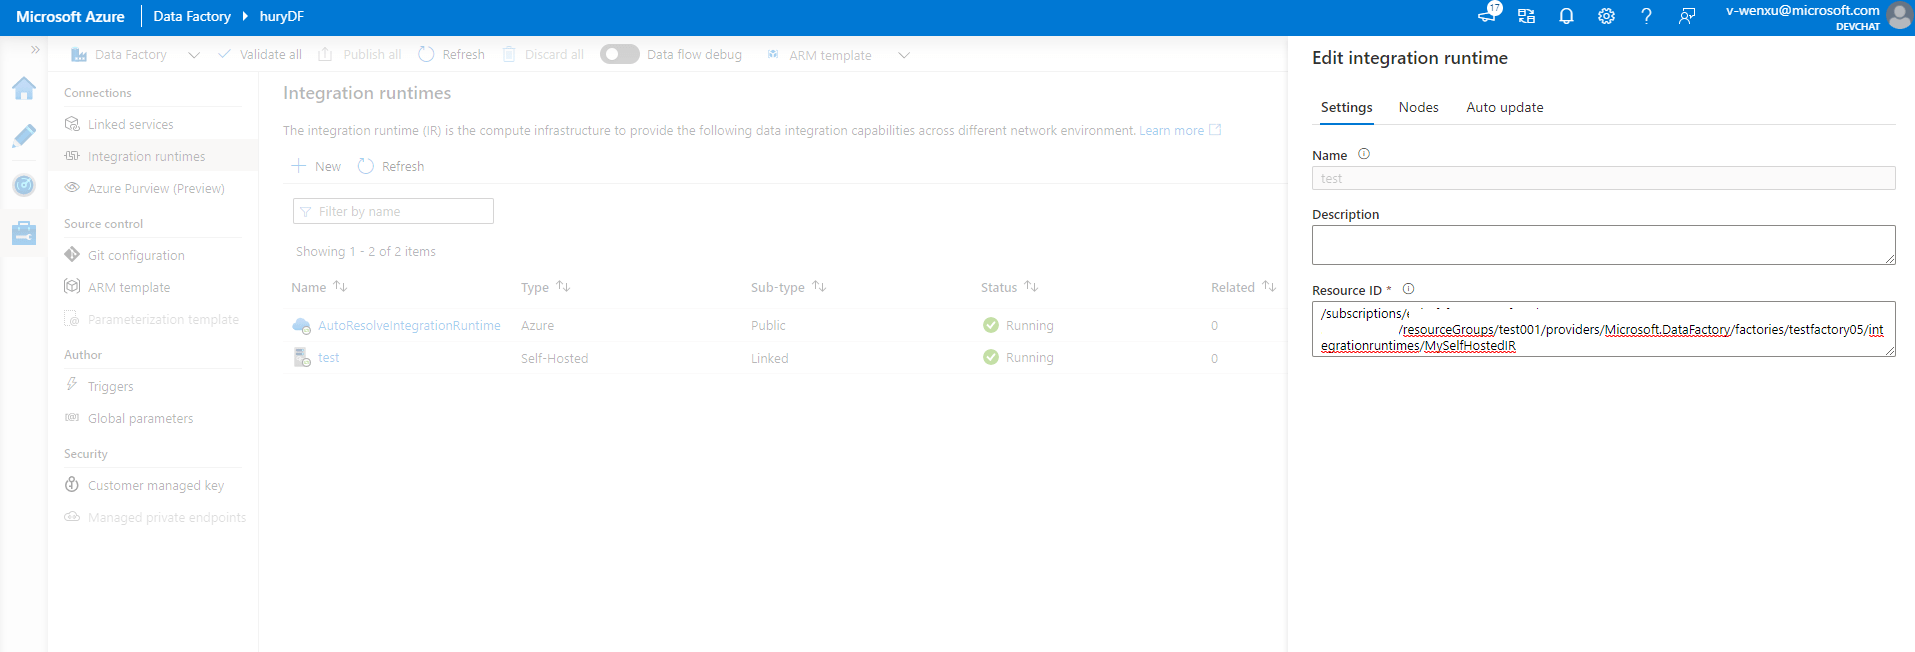The image size is (1915, 652).
Task: Sort by Status column arrows
Action: 1031,286
